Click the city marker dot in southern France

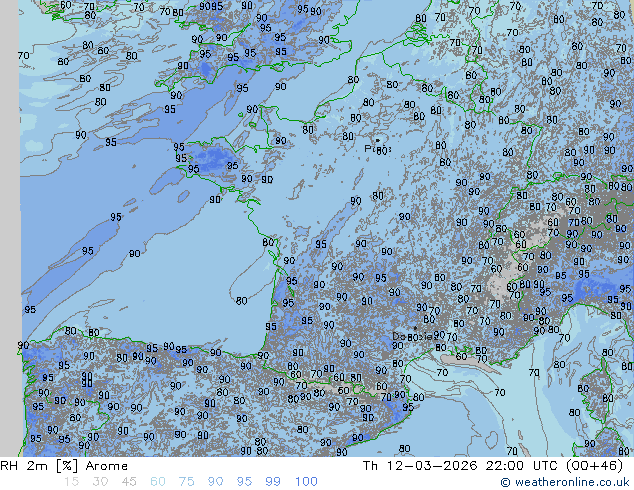click(x=415, y=328)
